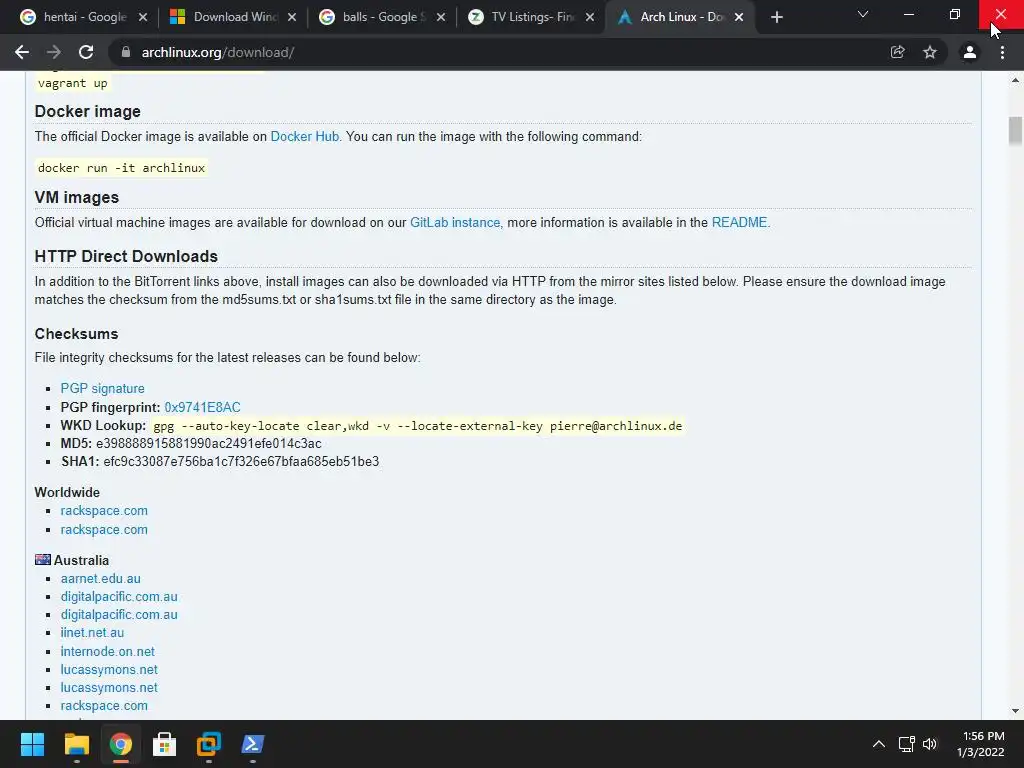Open the Chrome three-dot menu

click(1002, 52)
